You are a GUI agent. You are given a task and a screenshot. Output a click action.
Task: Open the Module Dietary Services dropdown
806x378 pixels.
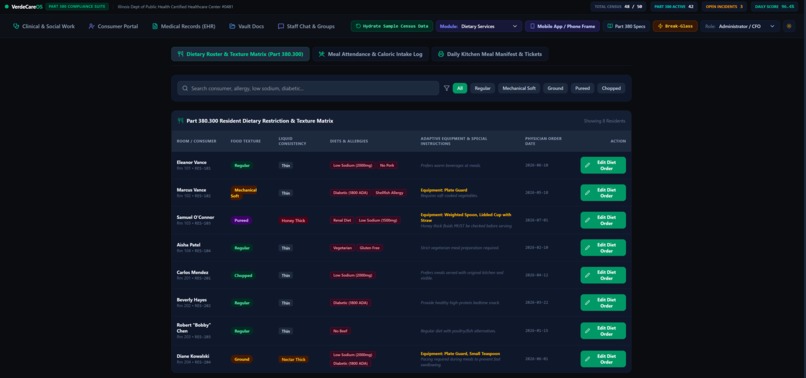point(479,26)
